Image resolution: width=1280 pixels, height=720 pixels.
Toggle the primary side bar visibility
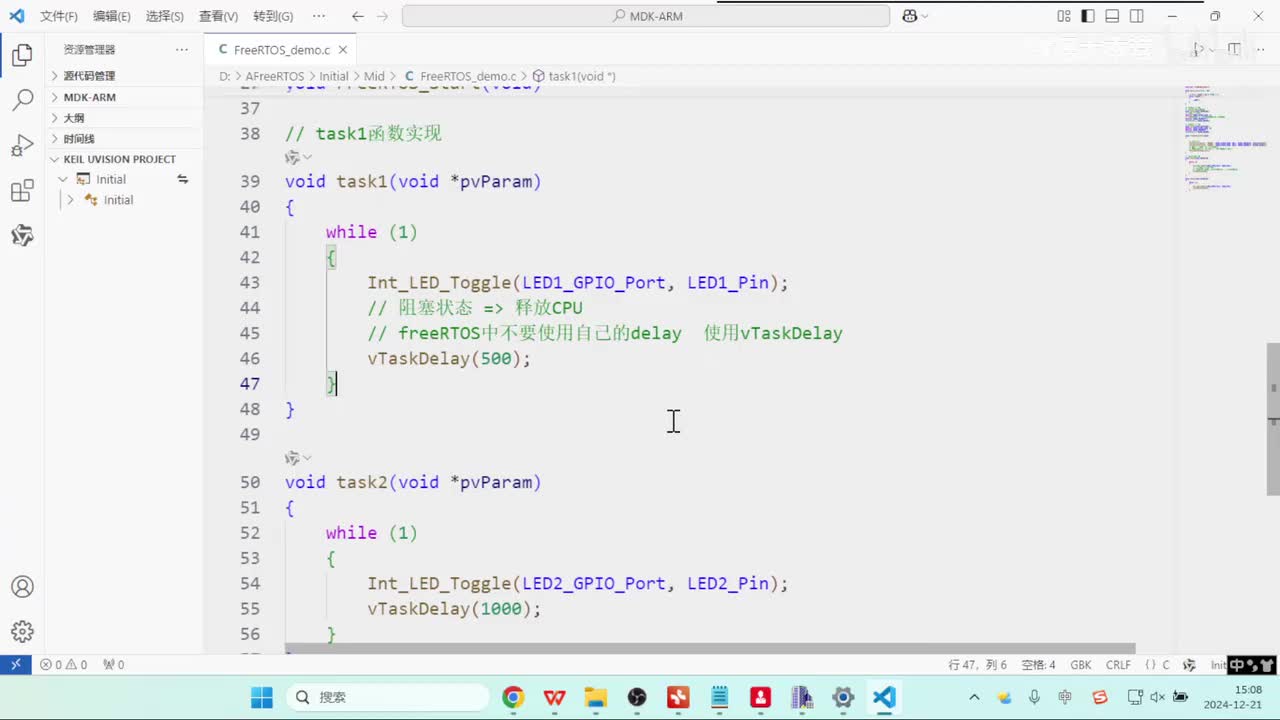tap(1088, 16)
